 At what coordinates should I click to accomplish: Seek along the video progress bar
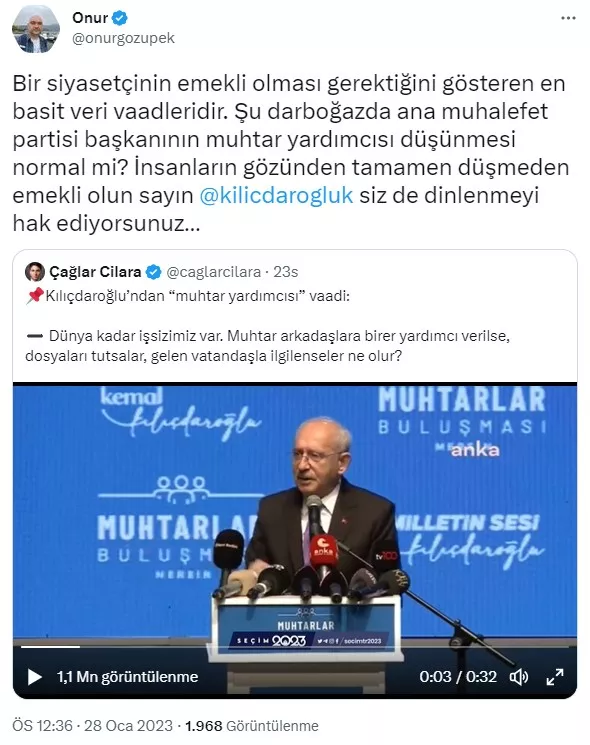[295, 647]
